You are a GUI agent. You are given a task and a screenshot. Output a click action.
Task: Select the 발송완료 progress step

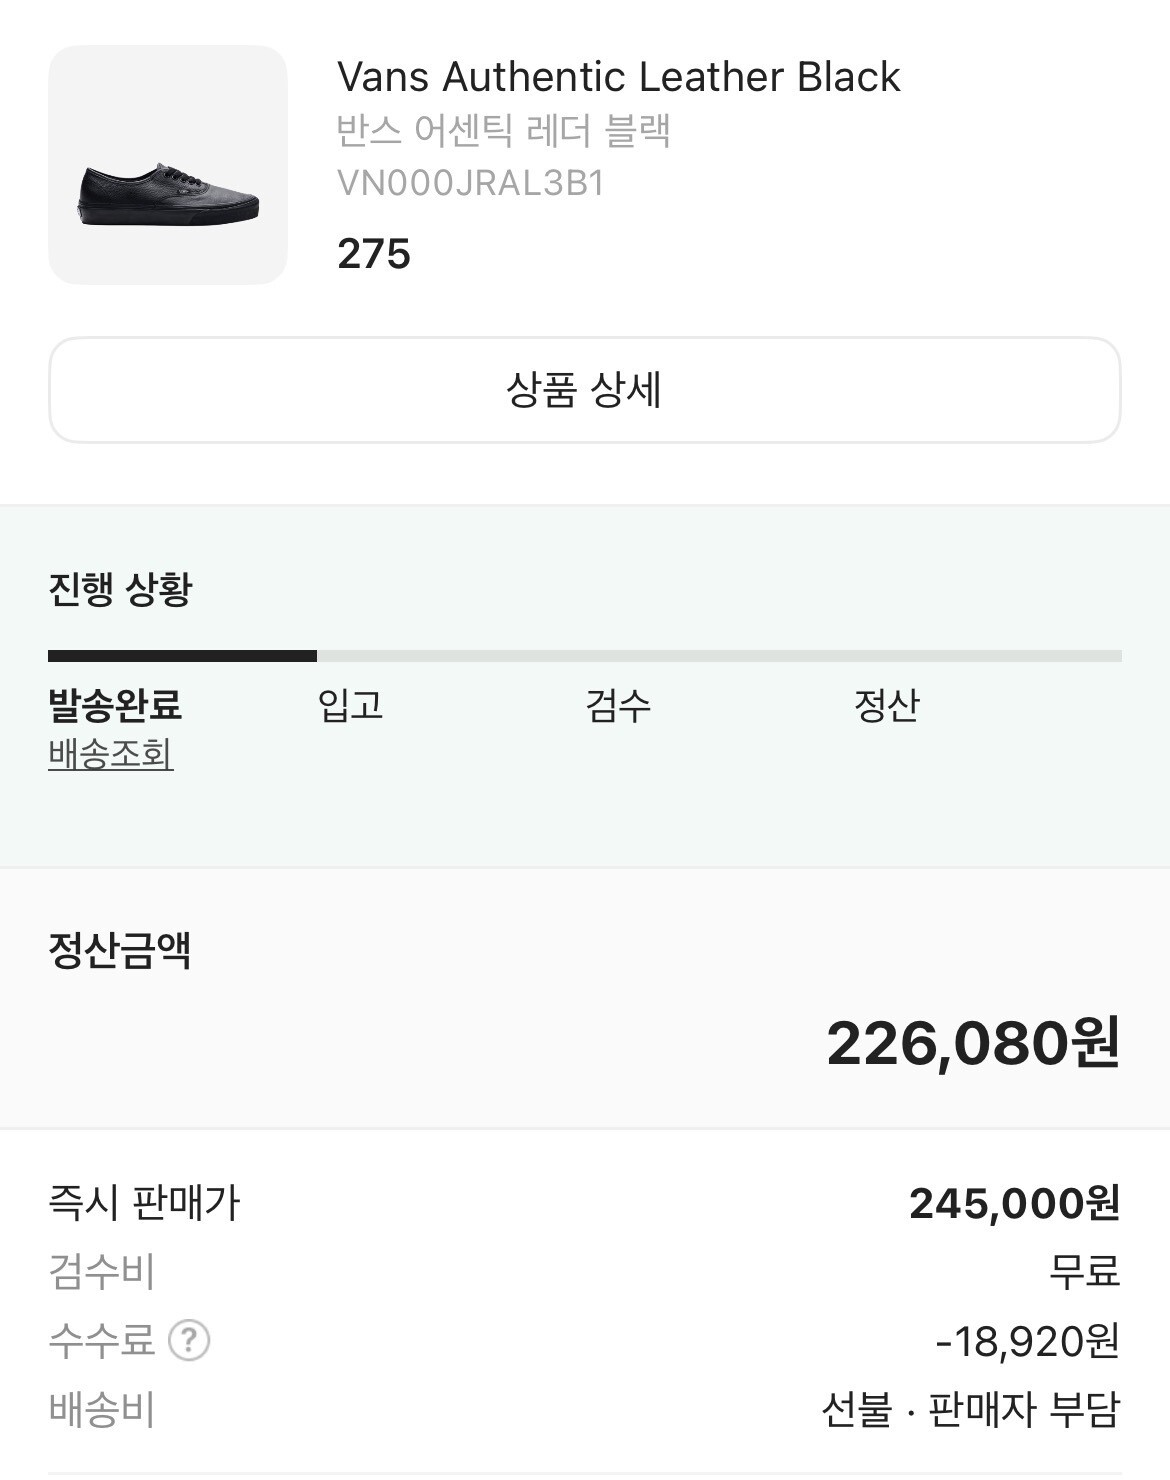click(115, 705)
